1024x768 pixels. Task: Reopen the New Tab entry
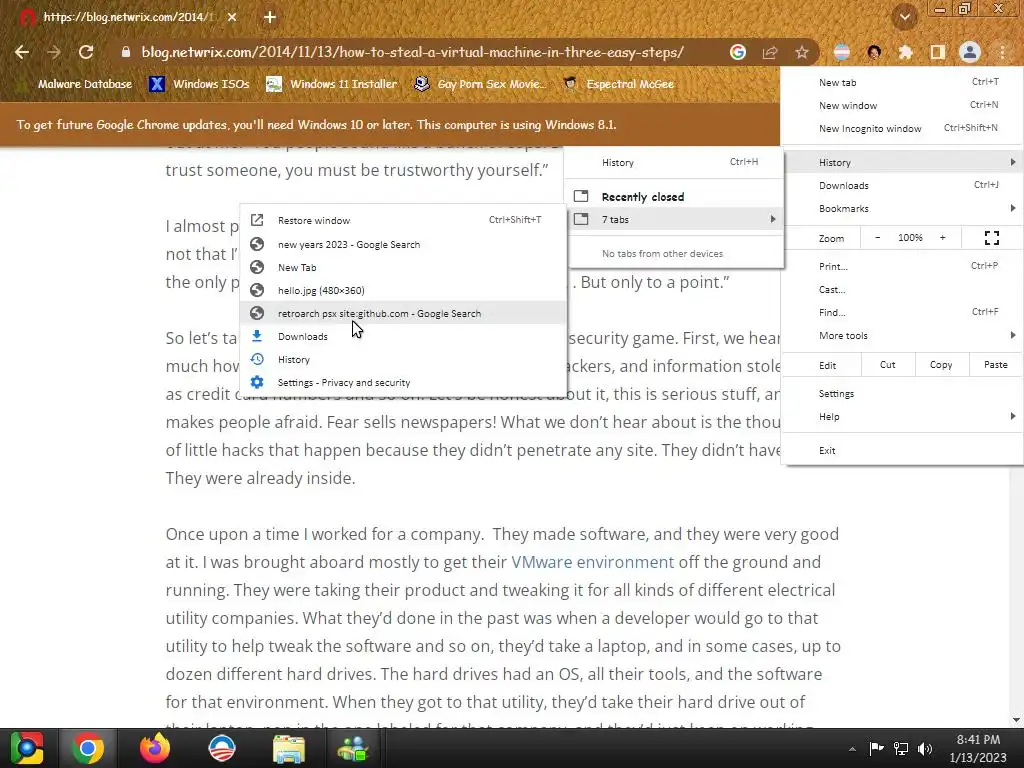pos(403,267)
